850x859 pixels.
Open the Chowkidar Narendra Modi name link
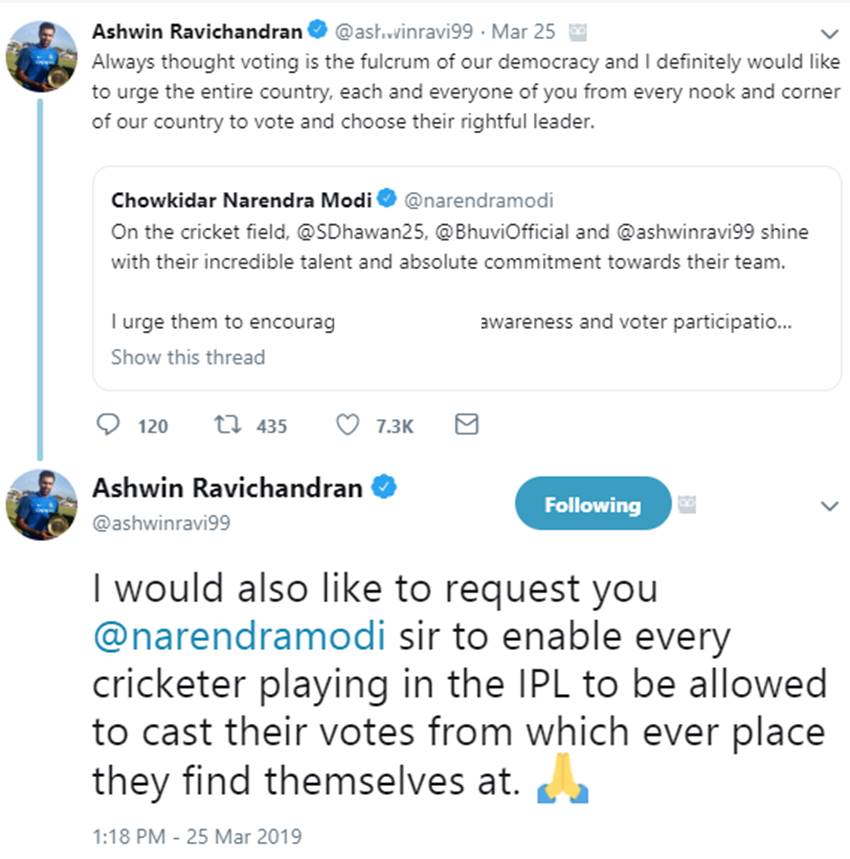tap(239, 199)
